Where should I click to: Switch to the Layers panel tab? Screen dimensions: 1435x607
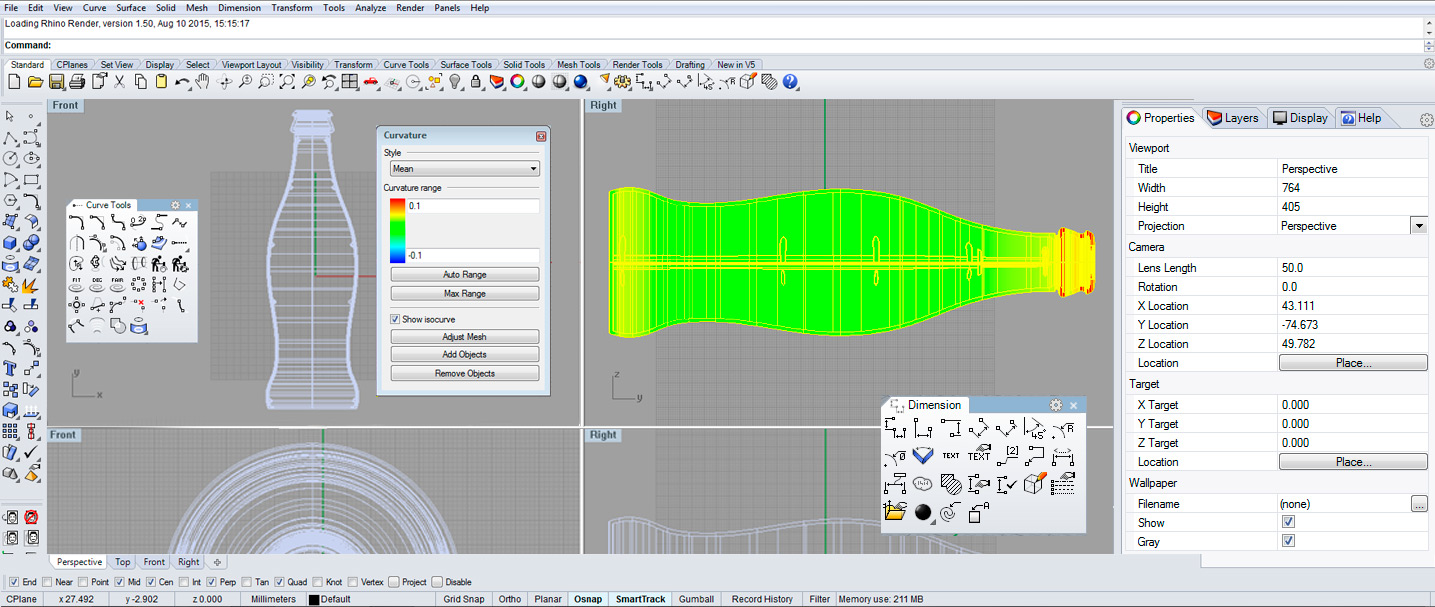1233,118
